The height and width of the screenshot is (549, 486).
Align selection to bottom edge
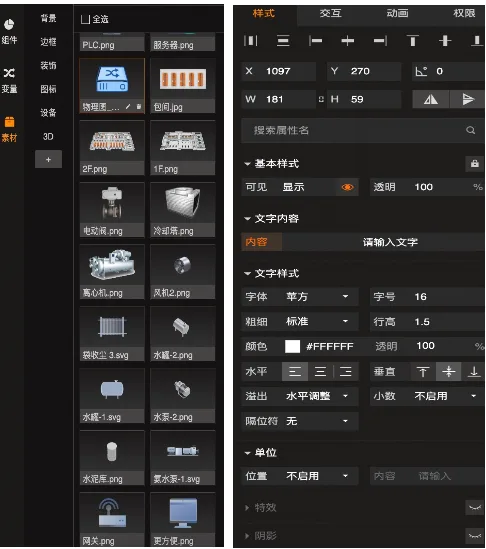(477, 41)
